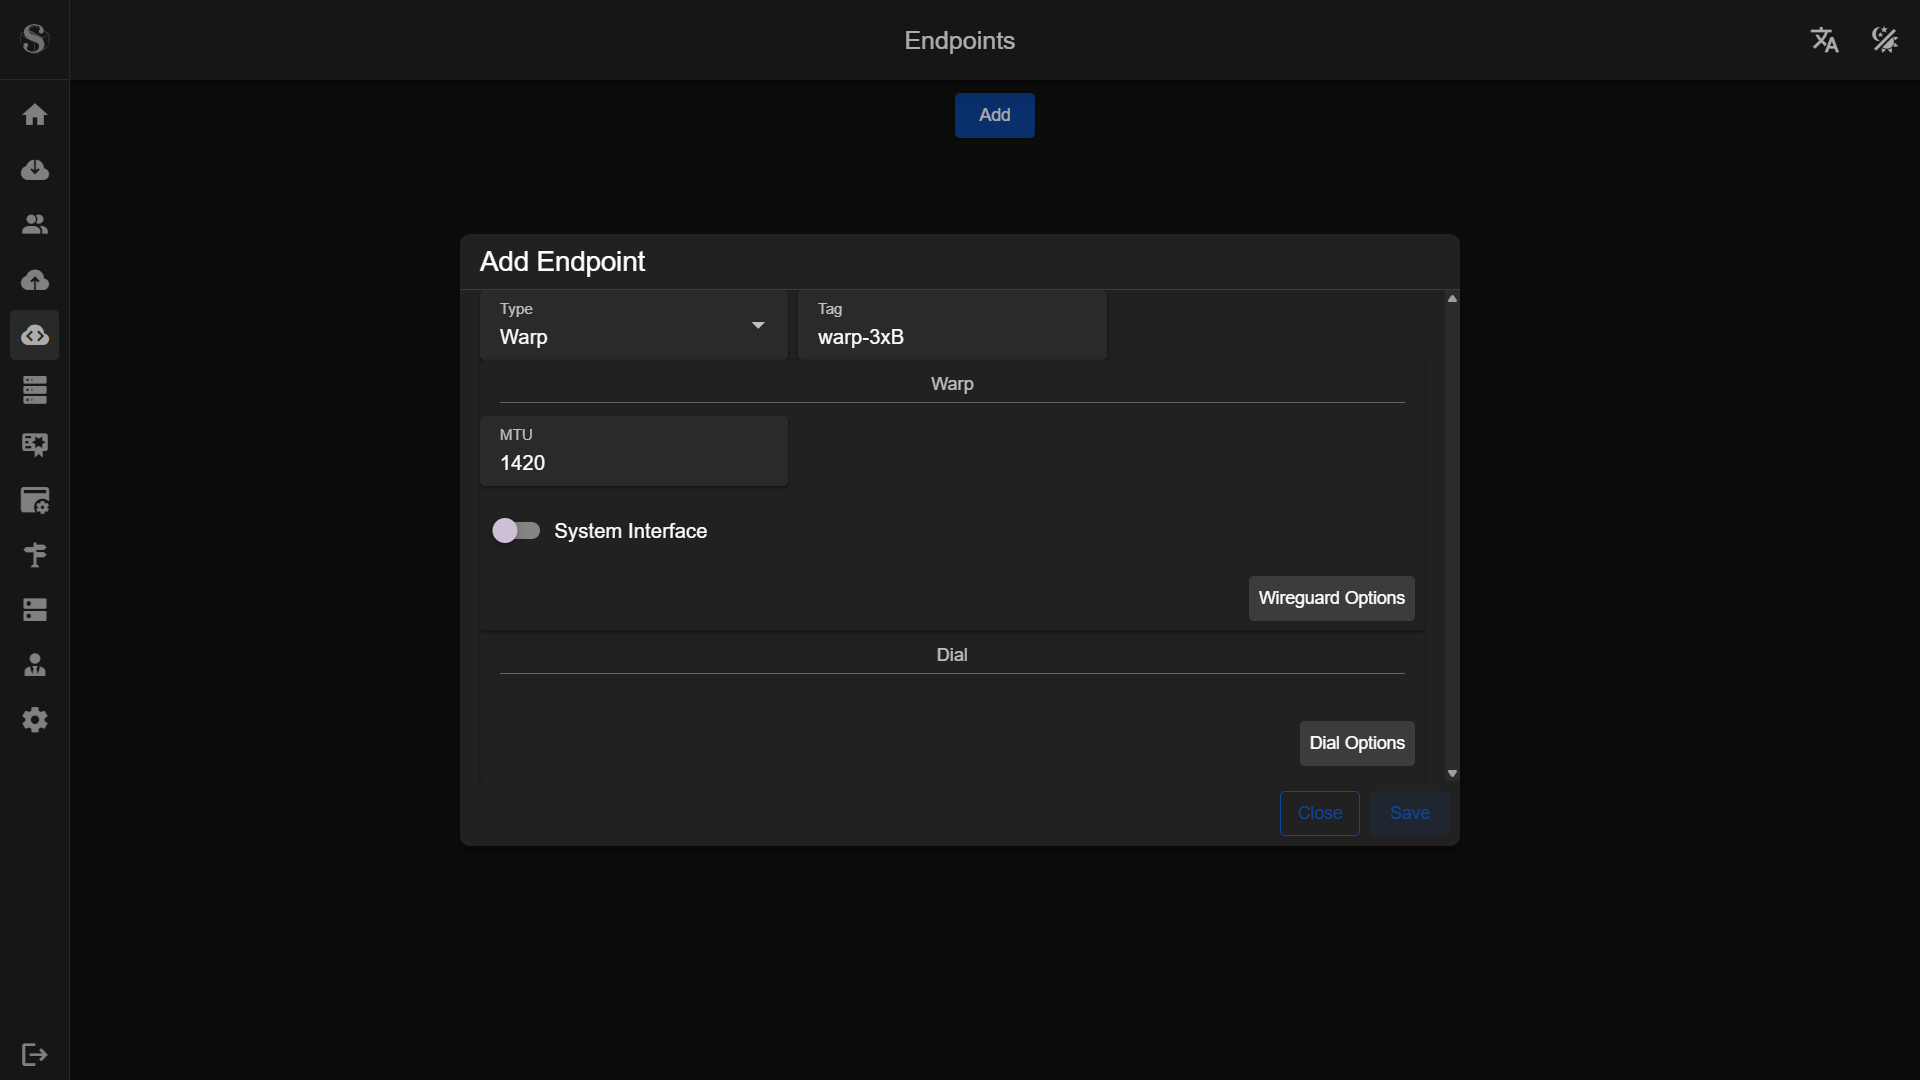Click the Tag field with warp-3xB

(x=951, y=337)
